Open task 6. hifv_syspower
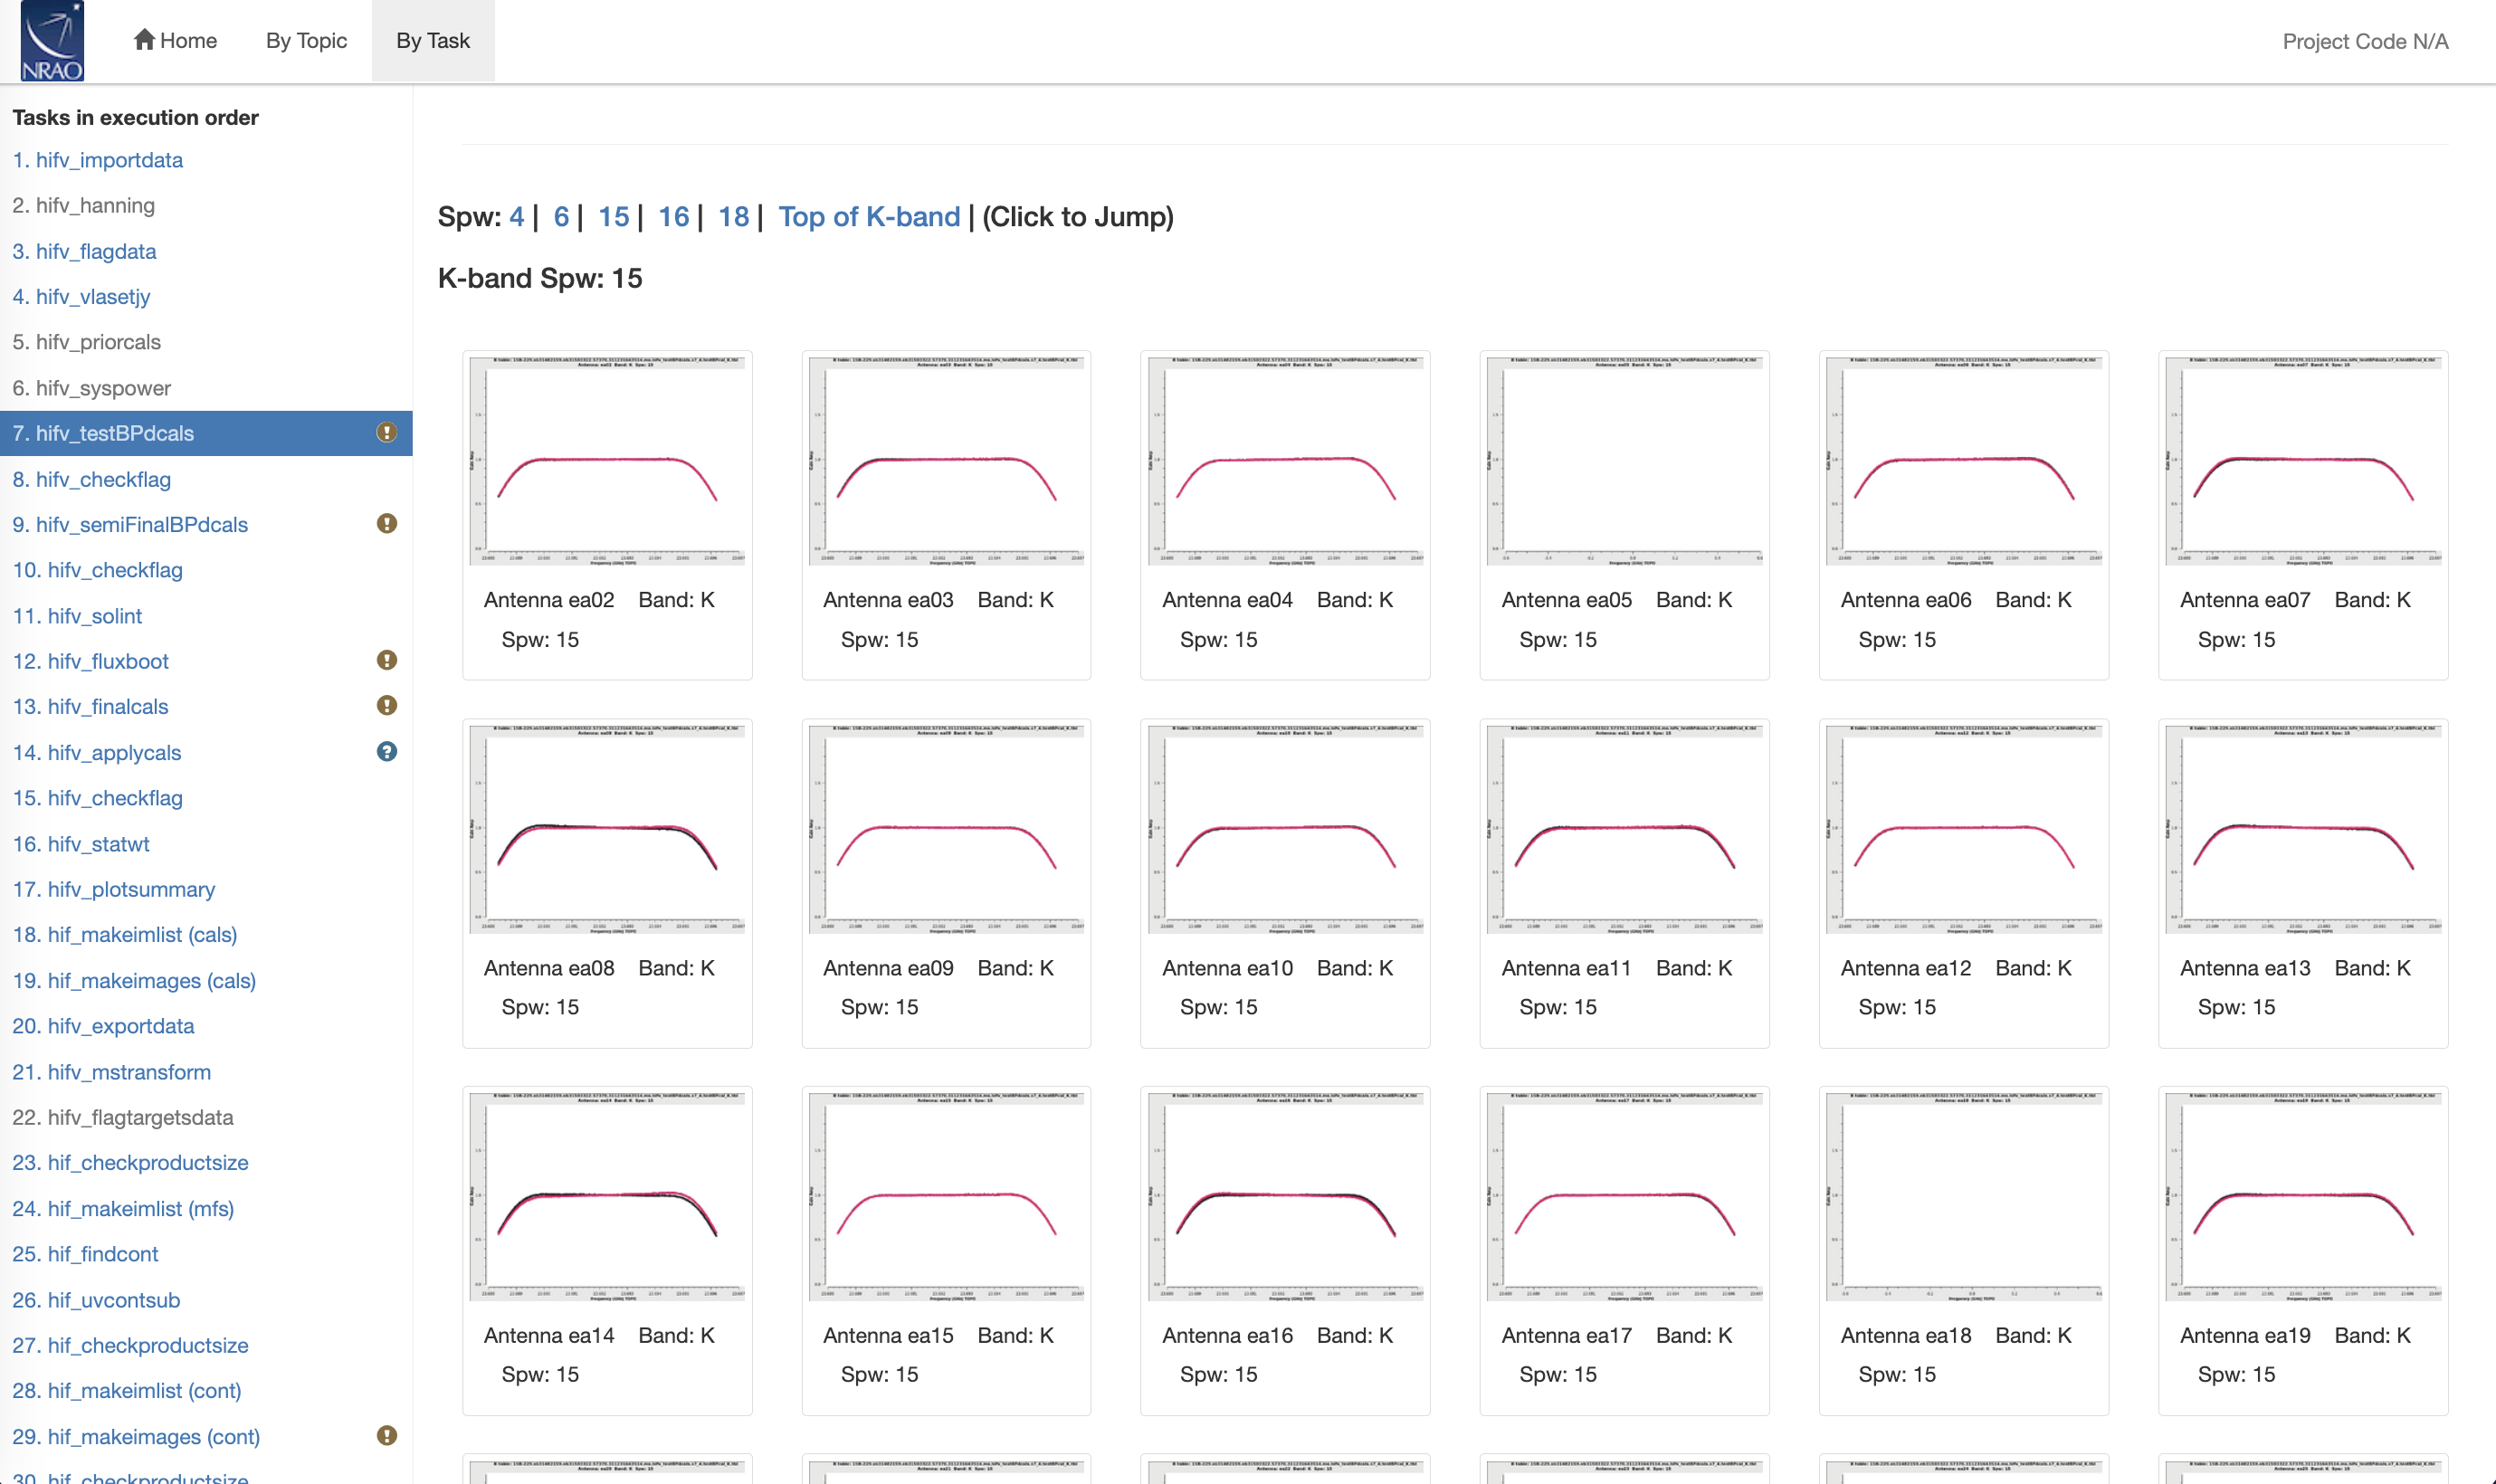Viewport: 2496px width, 1484px height. pos(91,388)
